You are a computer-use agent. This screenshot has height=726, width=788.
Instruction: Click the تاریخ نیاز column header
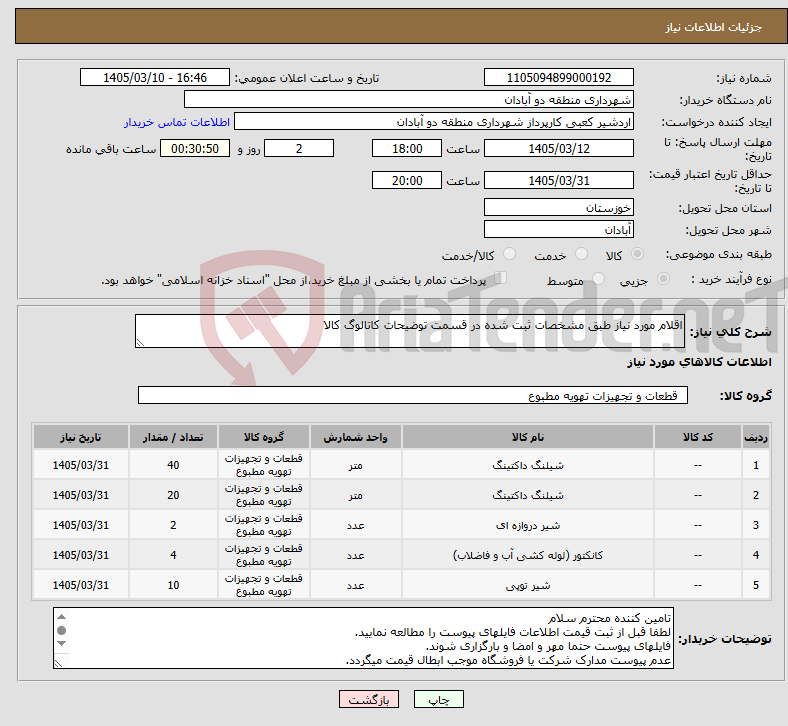pyautogui.click(x=81, y=437)
